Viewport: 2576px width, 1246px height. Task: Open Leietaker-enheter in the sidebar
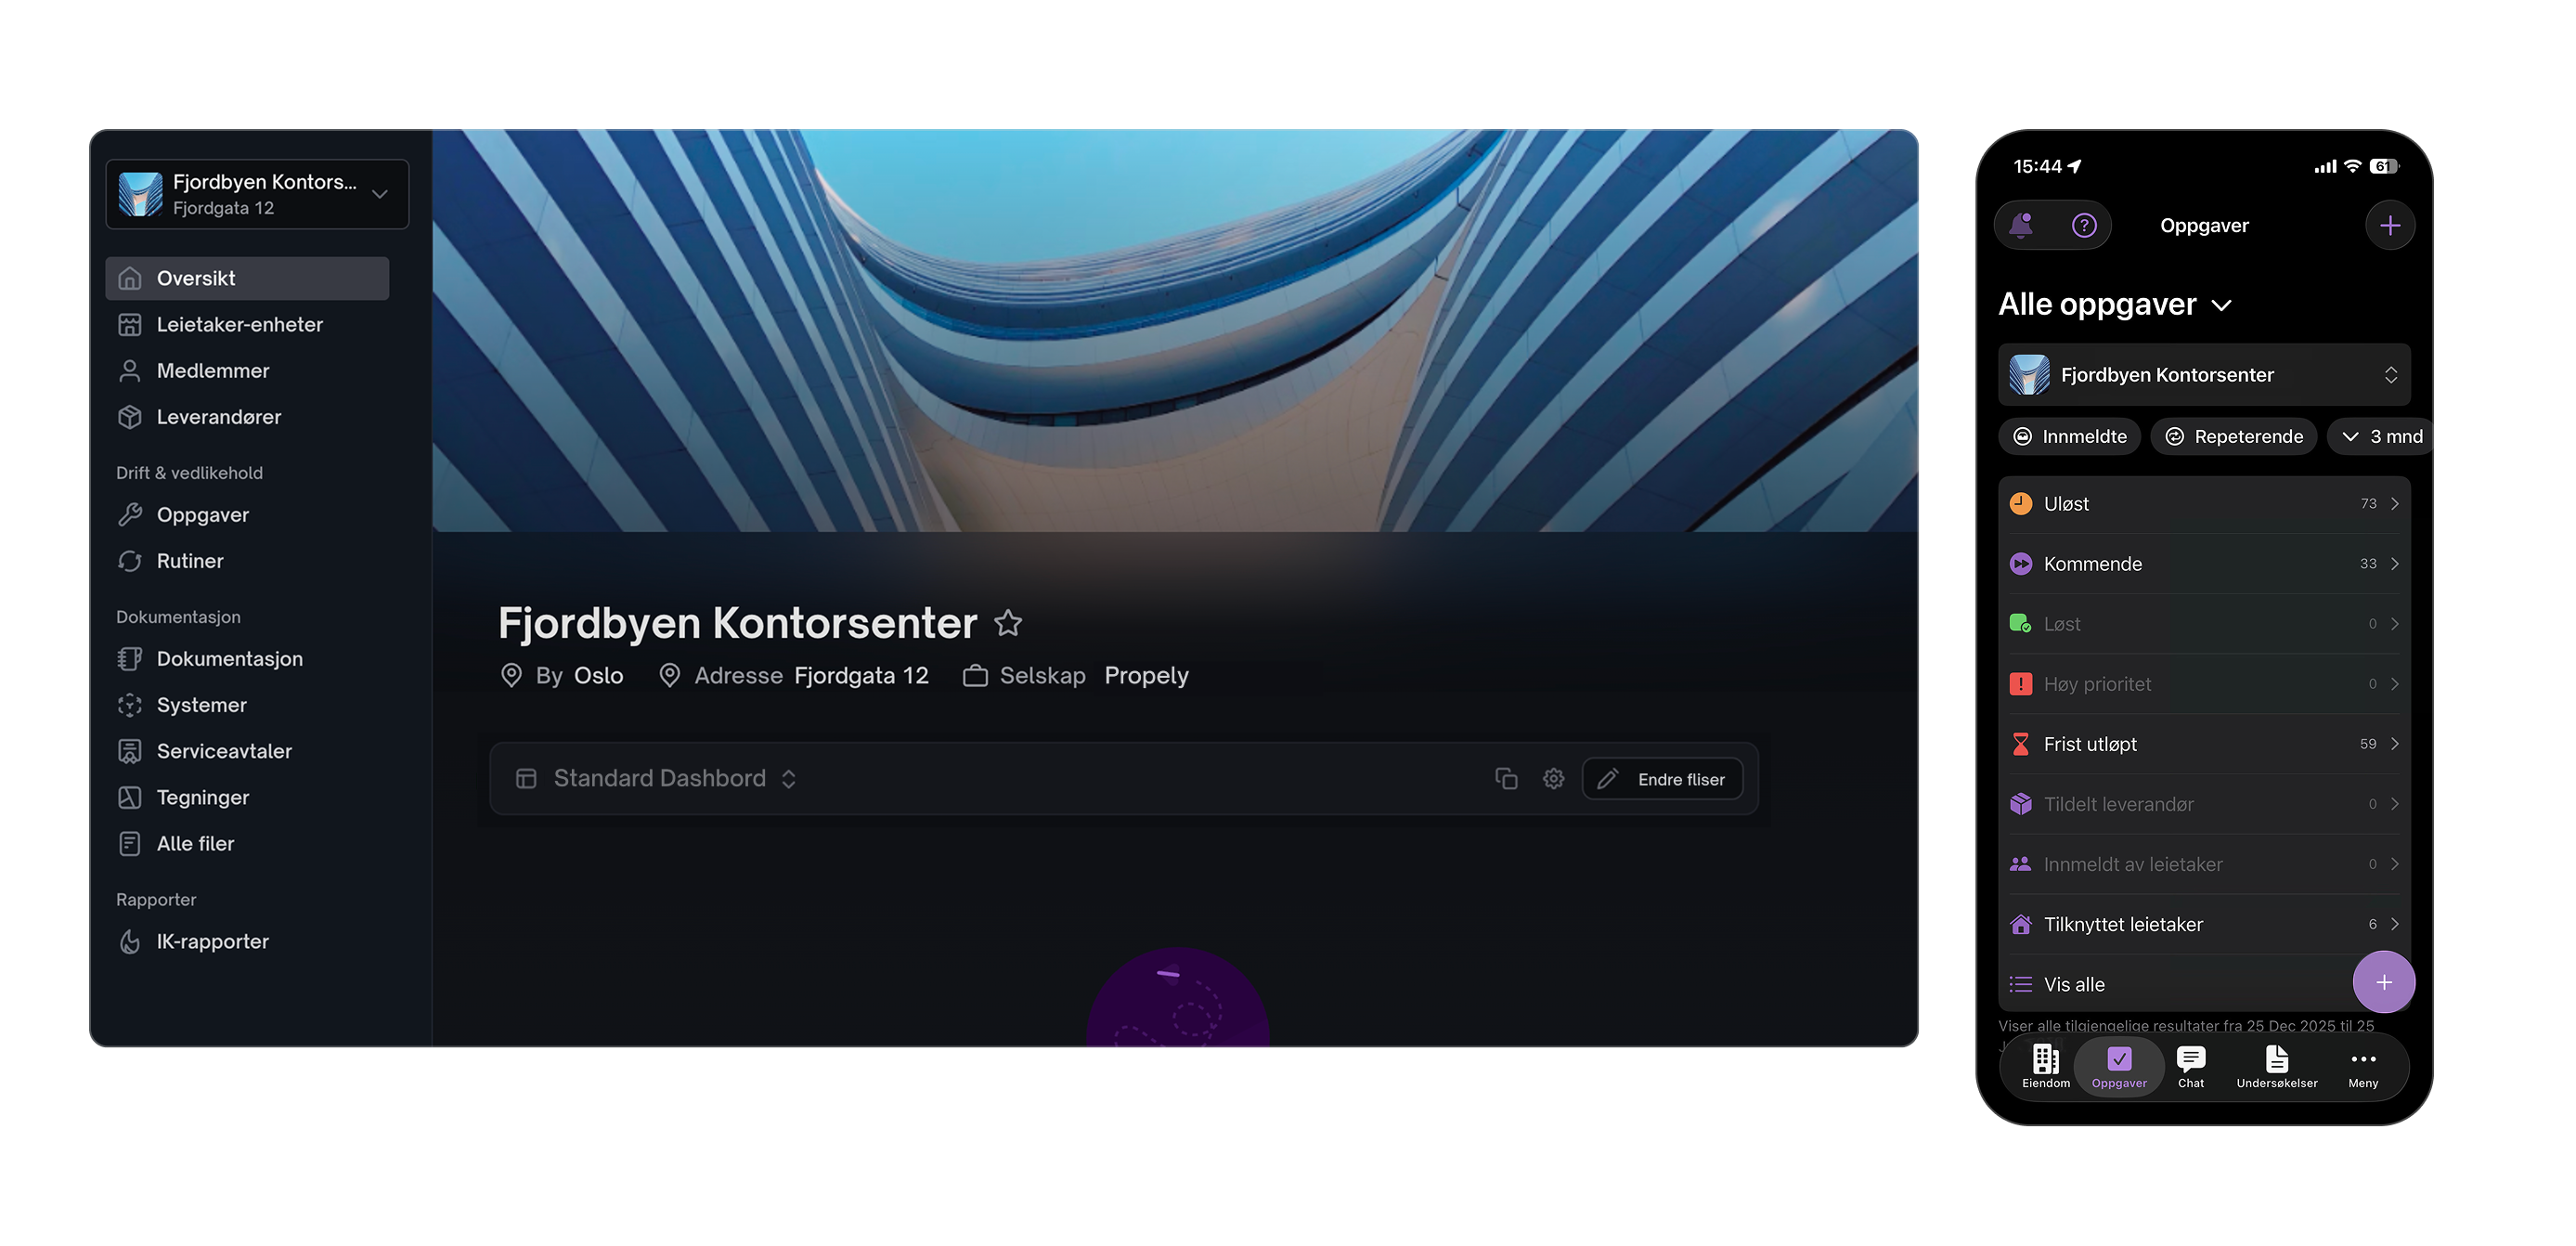click(x=239, y=324)
